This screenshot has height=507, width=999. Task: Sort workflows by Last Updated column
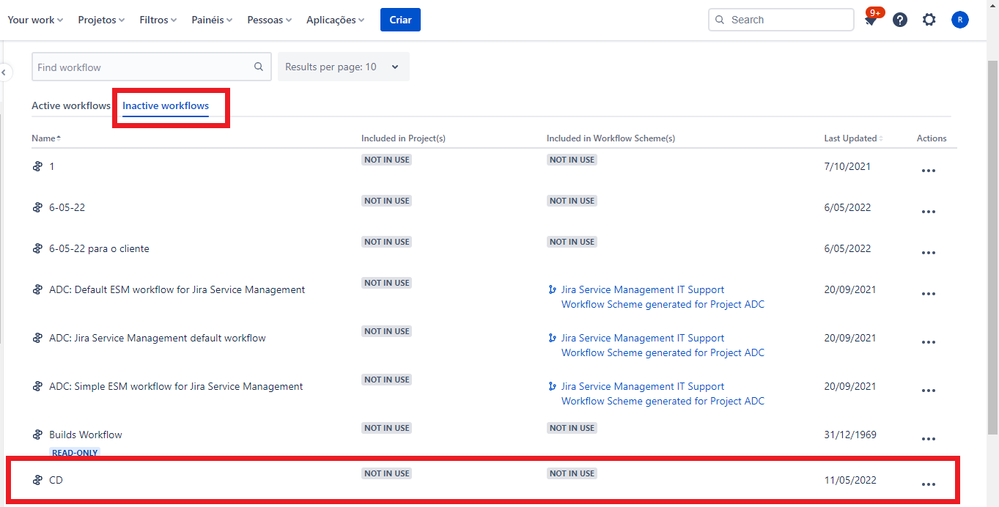click(852, 138)
